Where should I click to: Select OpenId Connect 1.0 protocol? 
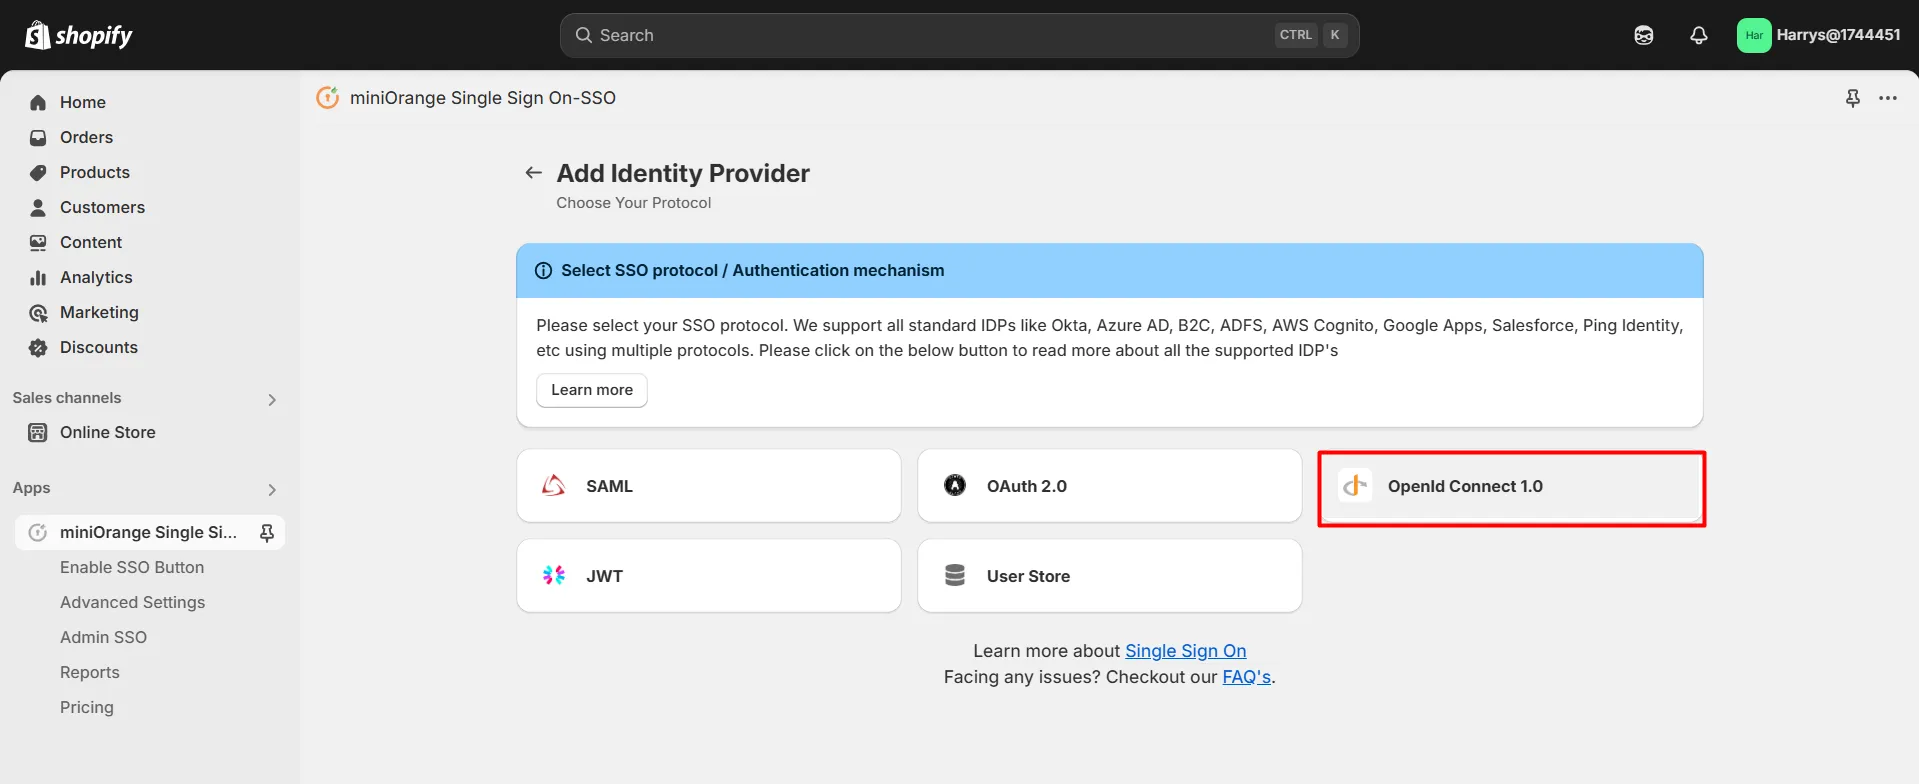pyautogui.click(x=1511, y=487)
